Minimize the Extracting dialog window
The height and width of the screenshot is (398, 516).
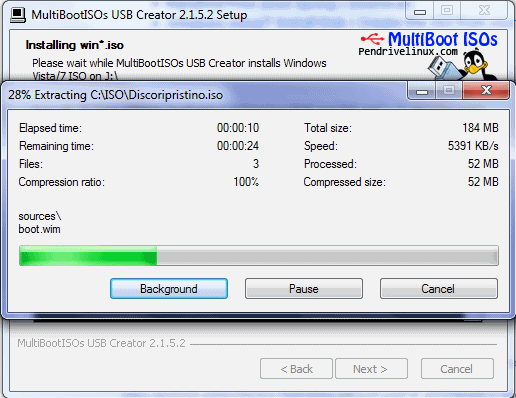(x=422, y=91)
